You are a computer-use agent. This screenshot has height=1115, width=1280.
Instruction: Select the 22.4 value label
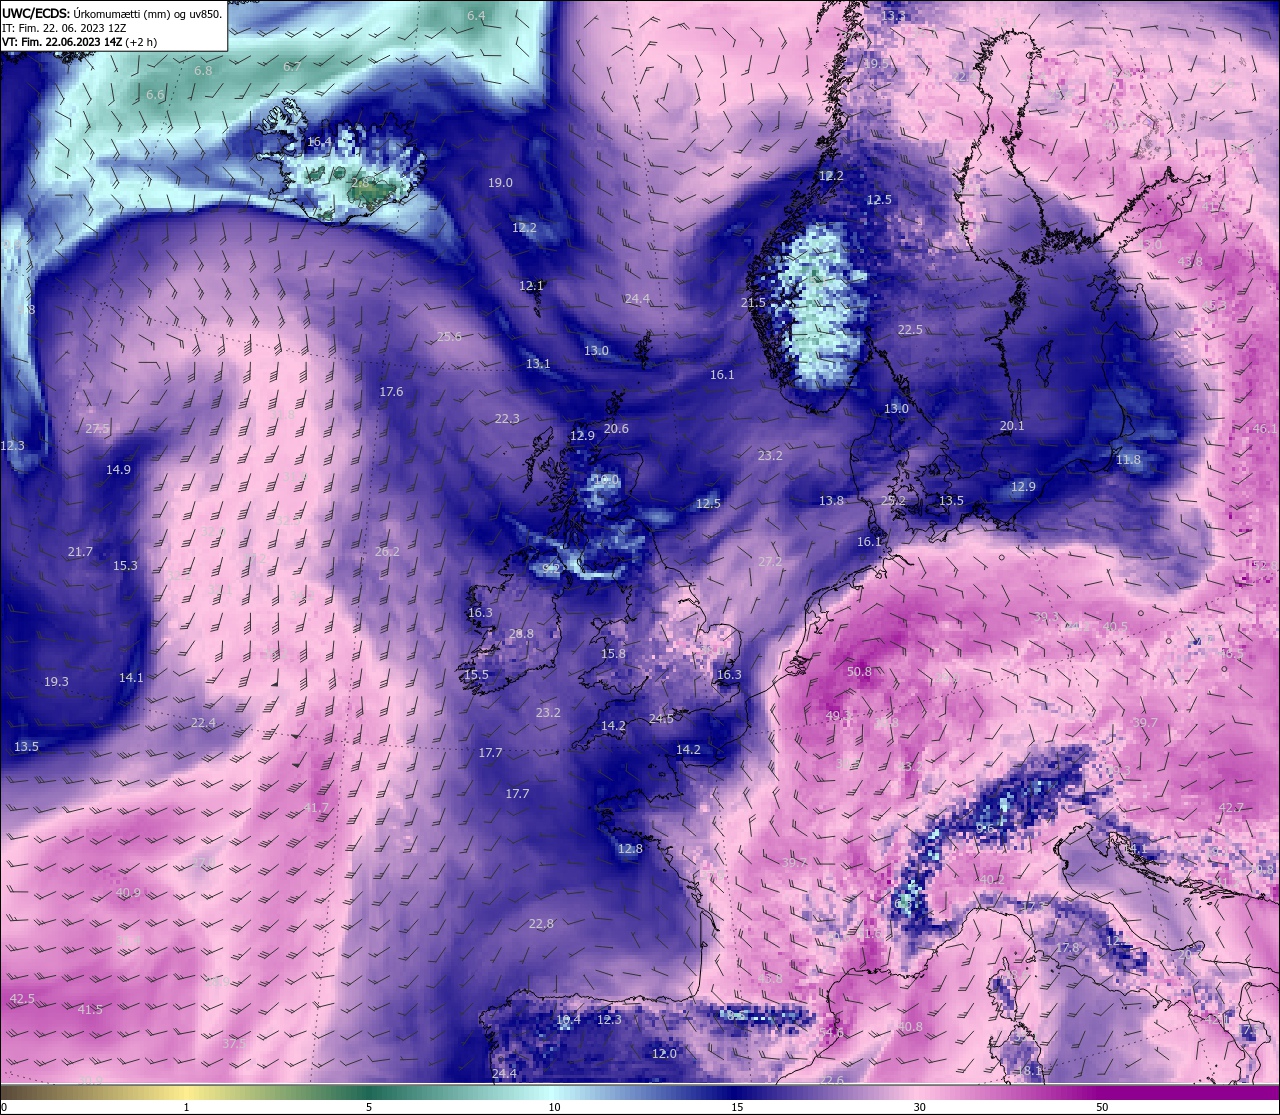(203, 723)
